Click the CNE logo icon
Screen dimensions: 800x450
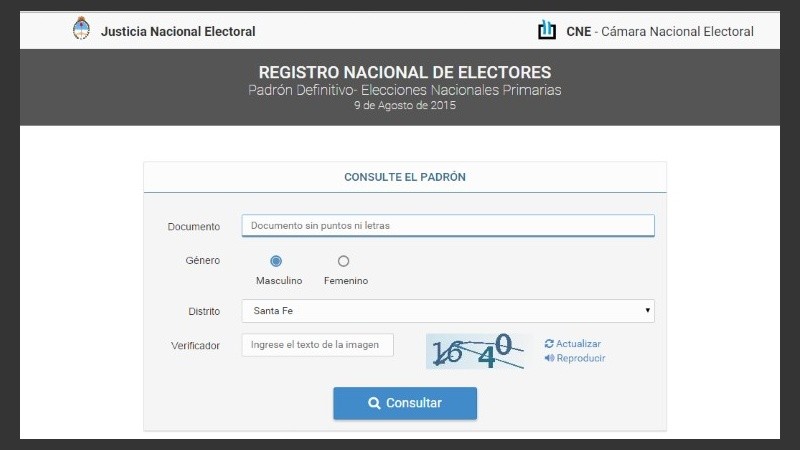[x=547, y=30]
